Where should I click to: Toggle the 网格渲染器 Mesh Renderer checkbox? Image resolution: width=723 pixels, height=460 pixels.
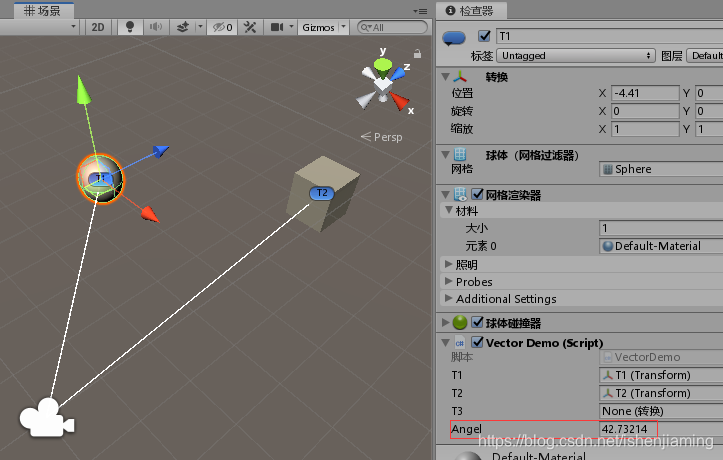pyautogui.click(x=477, y=194)
